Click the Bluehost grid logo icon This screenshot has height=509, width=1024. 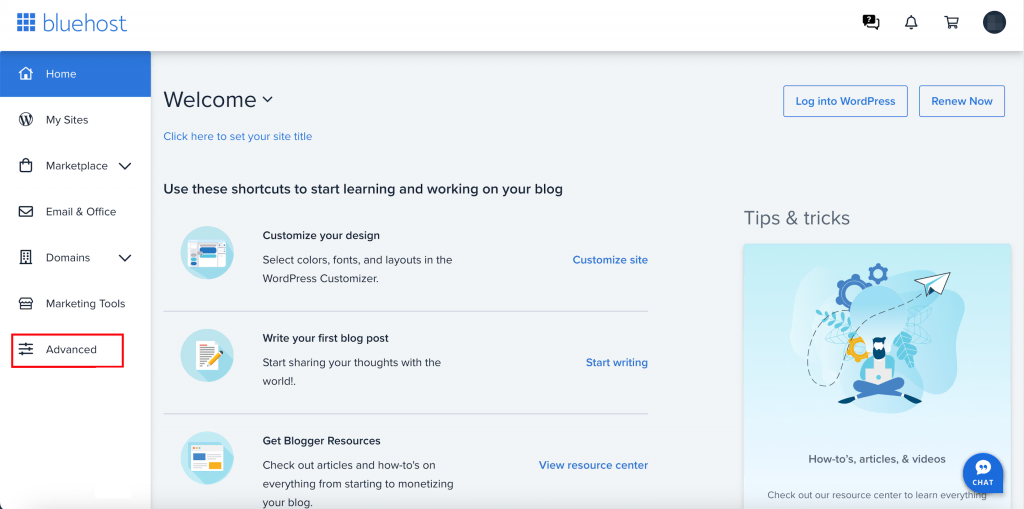[x=26, y=22]
